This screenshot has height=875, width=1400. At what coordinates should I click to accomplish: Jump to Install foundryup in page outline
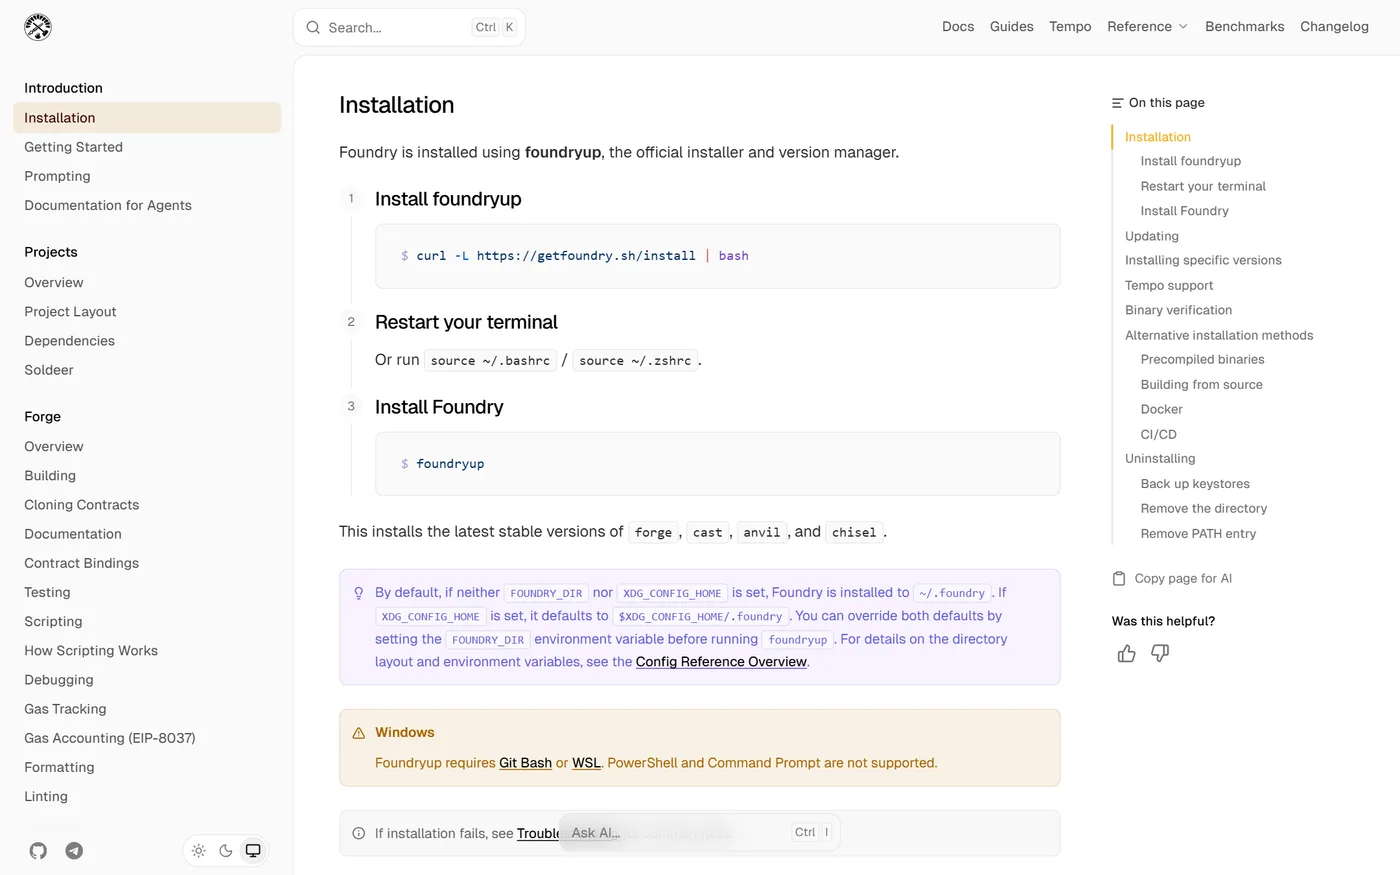[x=1191, y=161]
